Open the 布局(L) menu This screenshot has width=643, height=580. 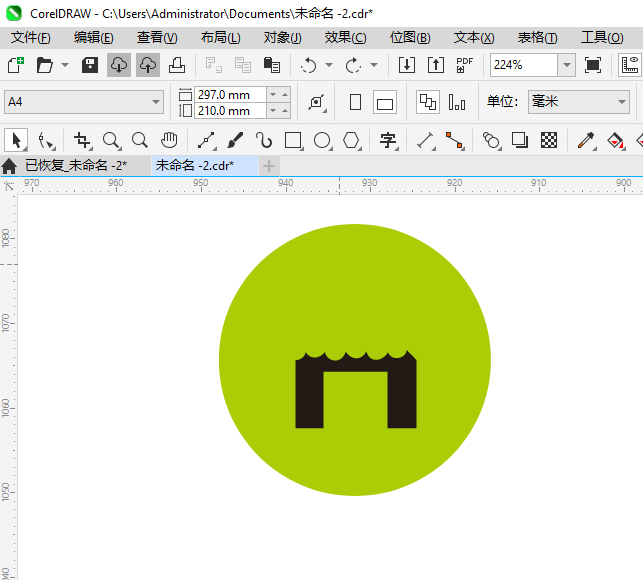point(221,38)
